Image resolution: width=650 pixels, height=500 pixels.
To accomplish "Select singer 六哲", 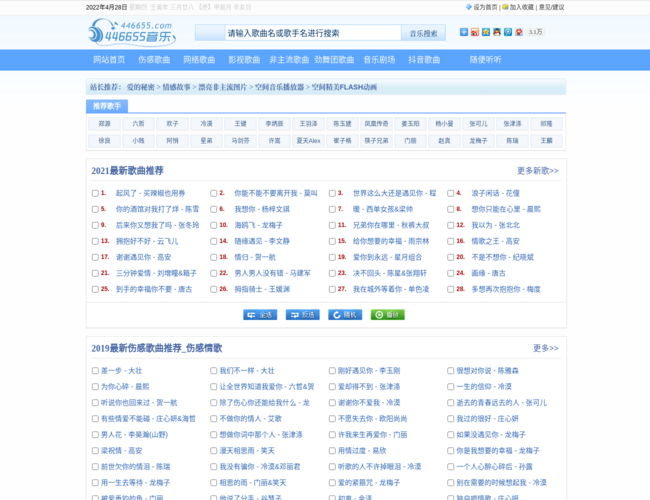I will pos(138,124).
